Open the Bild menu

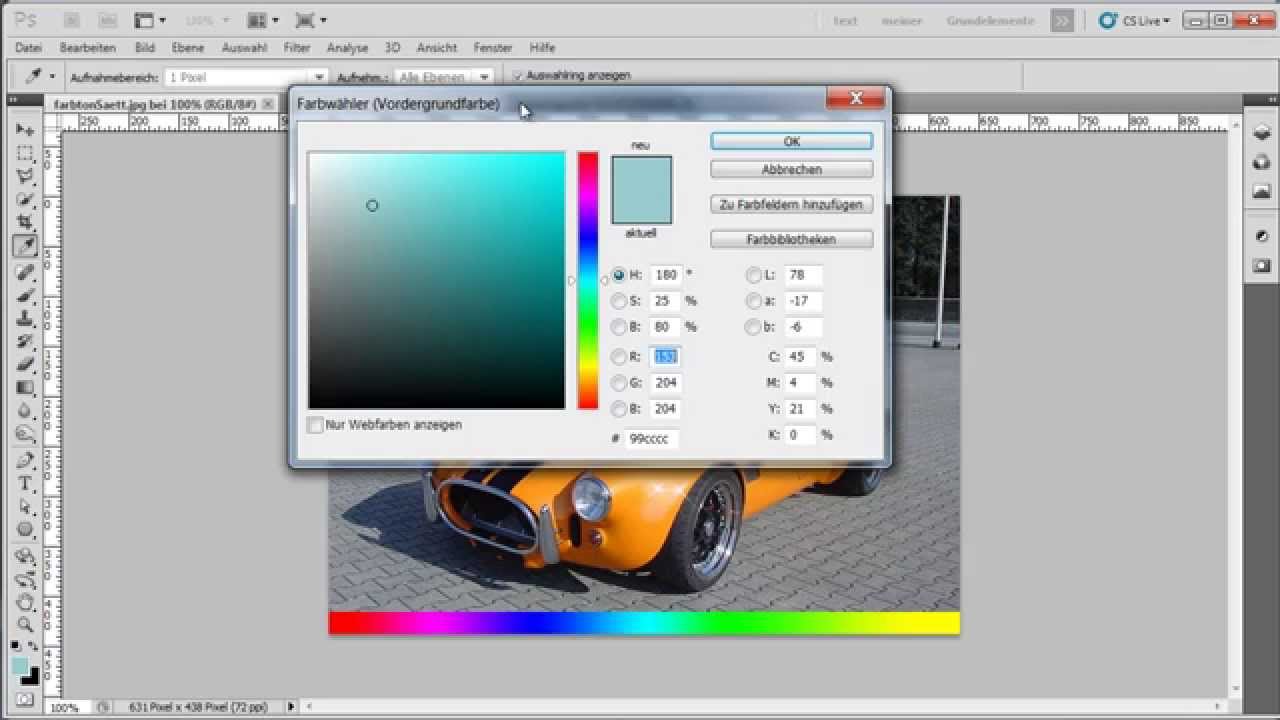(x=145, y=47)
